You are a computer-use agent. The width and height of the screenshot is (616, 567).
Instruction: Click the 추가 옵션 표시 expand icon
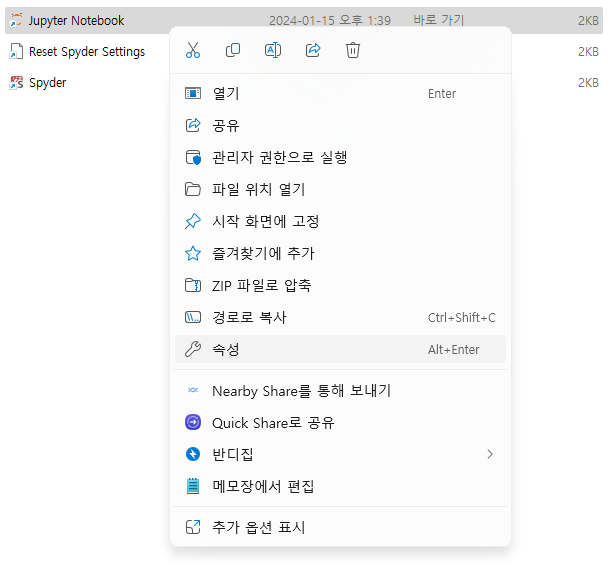coord(193,527)
